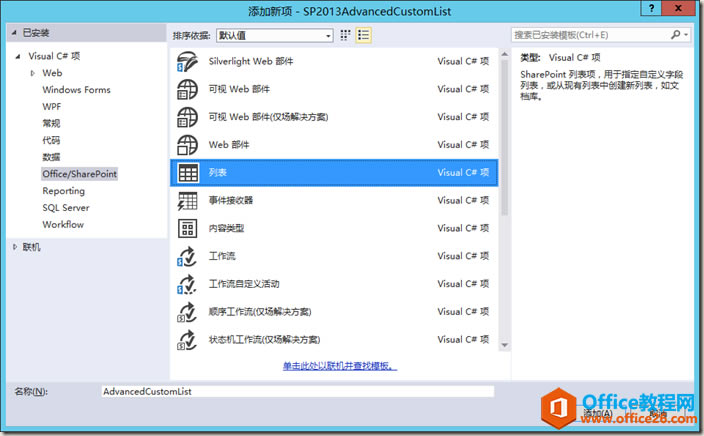Switch to medium icons list view
Viewport: 704px width, 436px height.
(x=363, y=35)
